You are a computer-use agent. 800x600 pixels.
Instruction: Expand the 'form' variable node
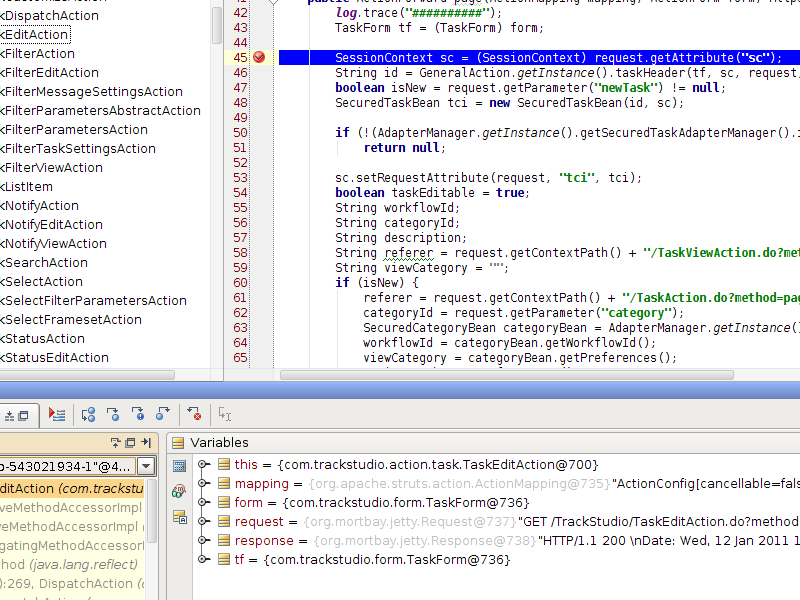pos(203,503)
